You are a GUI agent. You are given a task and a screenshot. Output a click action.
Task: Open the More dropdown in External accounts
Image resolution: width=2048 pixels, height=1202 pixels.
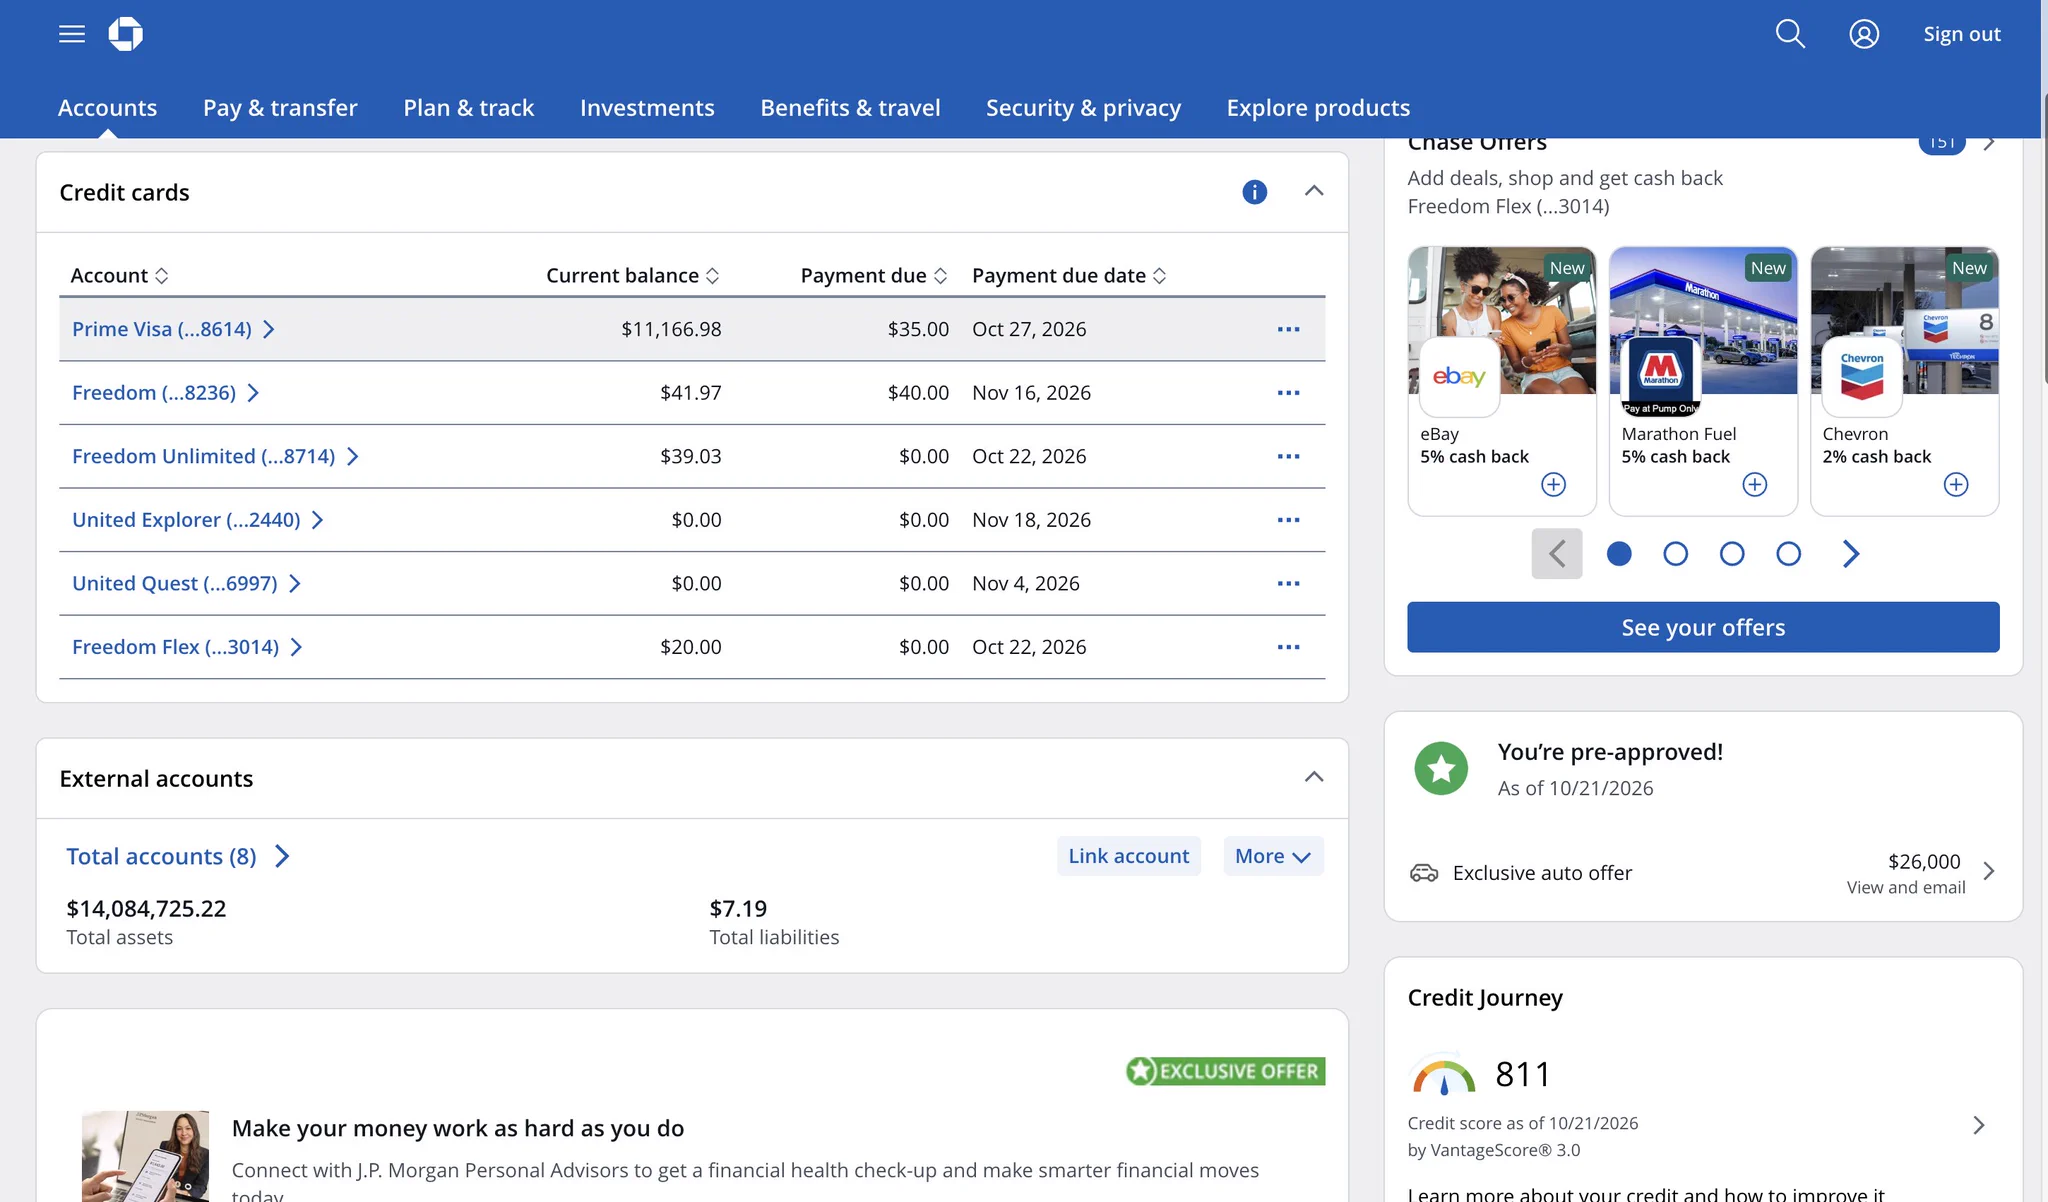pyautogui.click(x=1273, y=856)
